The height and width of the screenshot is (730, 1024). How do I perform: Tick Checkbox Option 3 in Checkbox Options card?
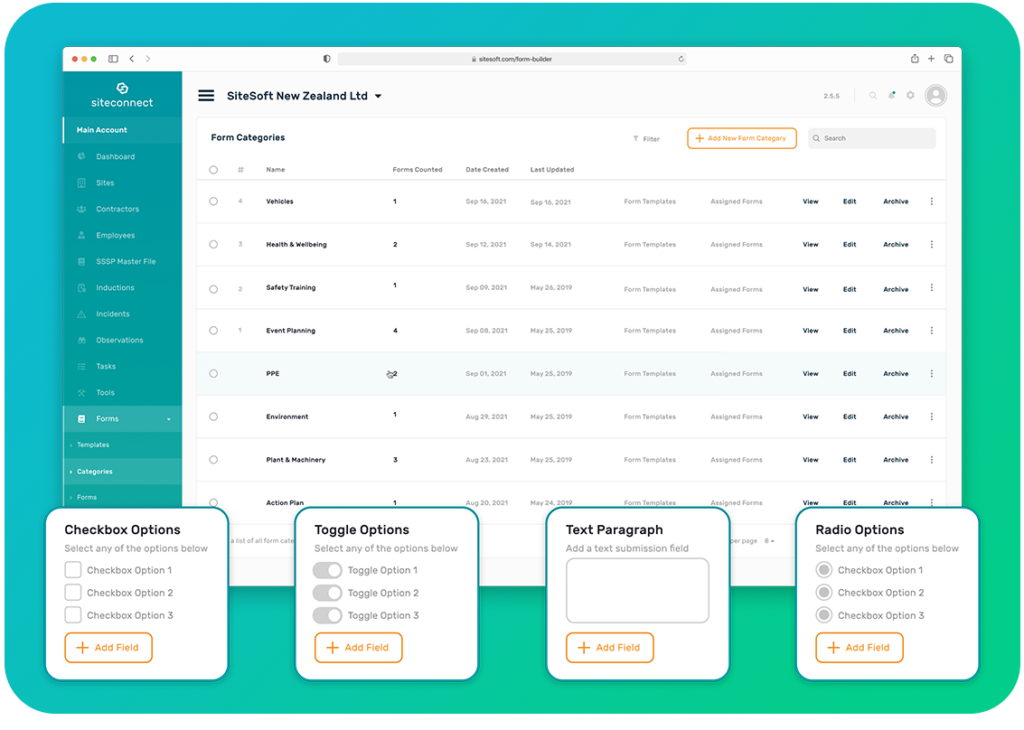click(x=73, y=615)
